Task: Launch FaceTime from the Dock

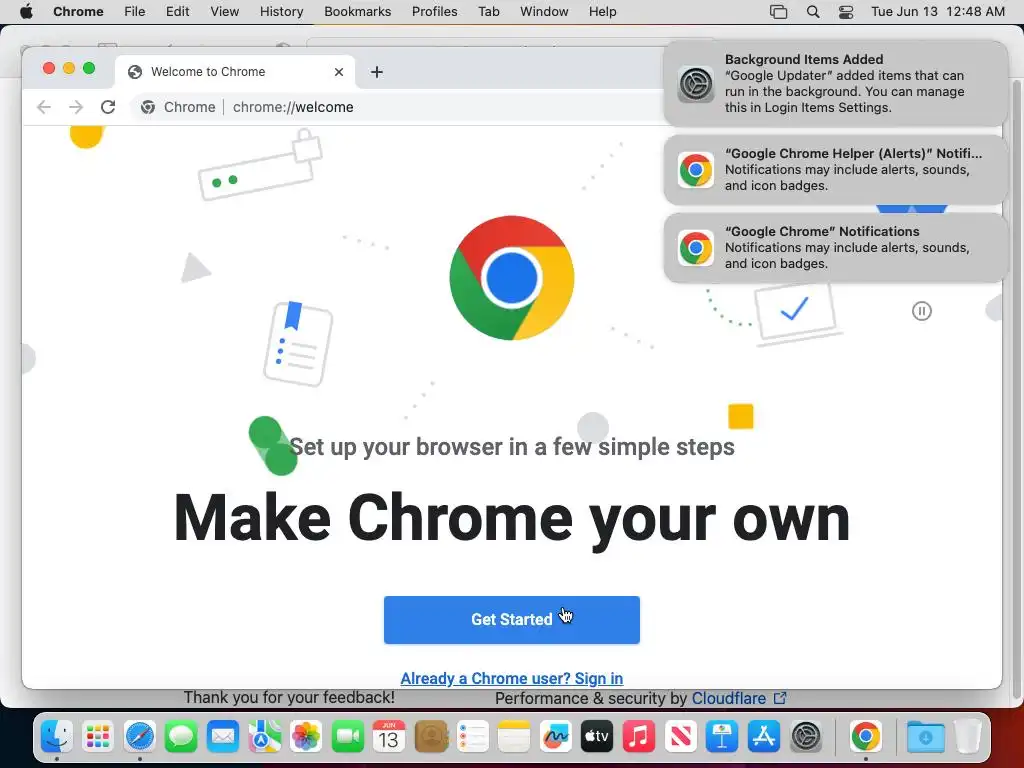Action: tap(347, 737)
